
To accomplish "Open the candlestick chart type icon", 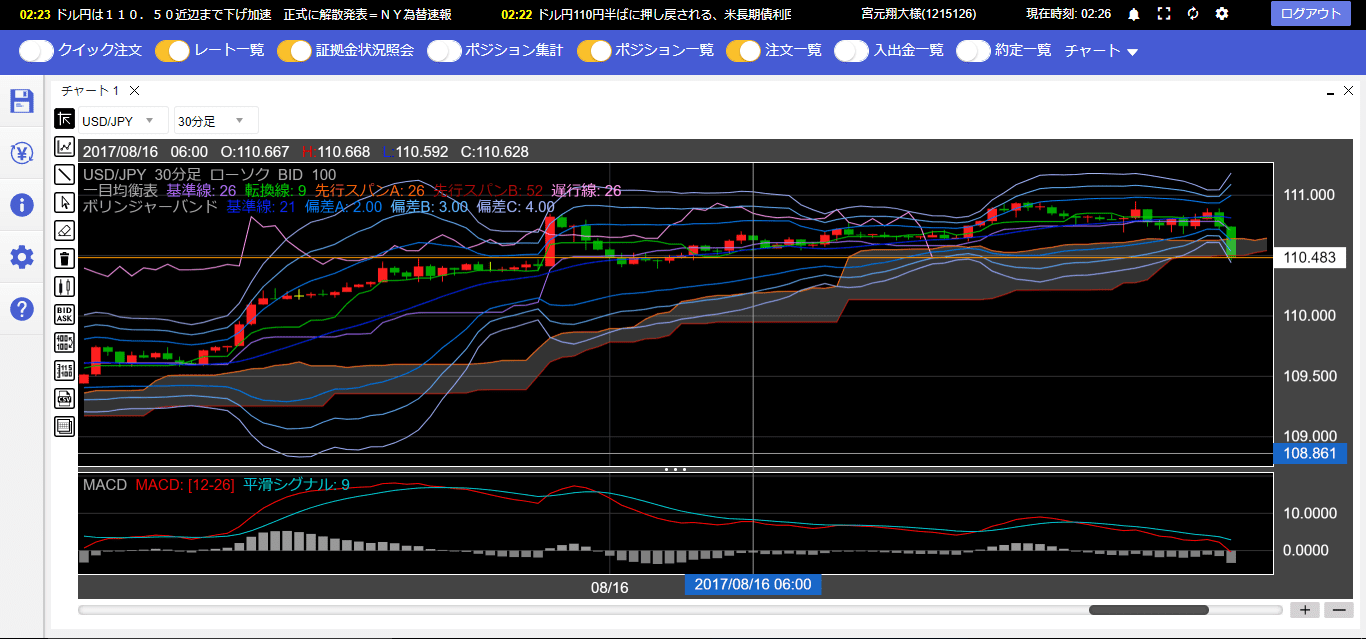I will 65,286.
